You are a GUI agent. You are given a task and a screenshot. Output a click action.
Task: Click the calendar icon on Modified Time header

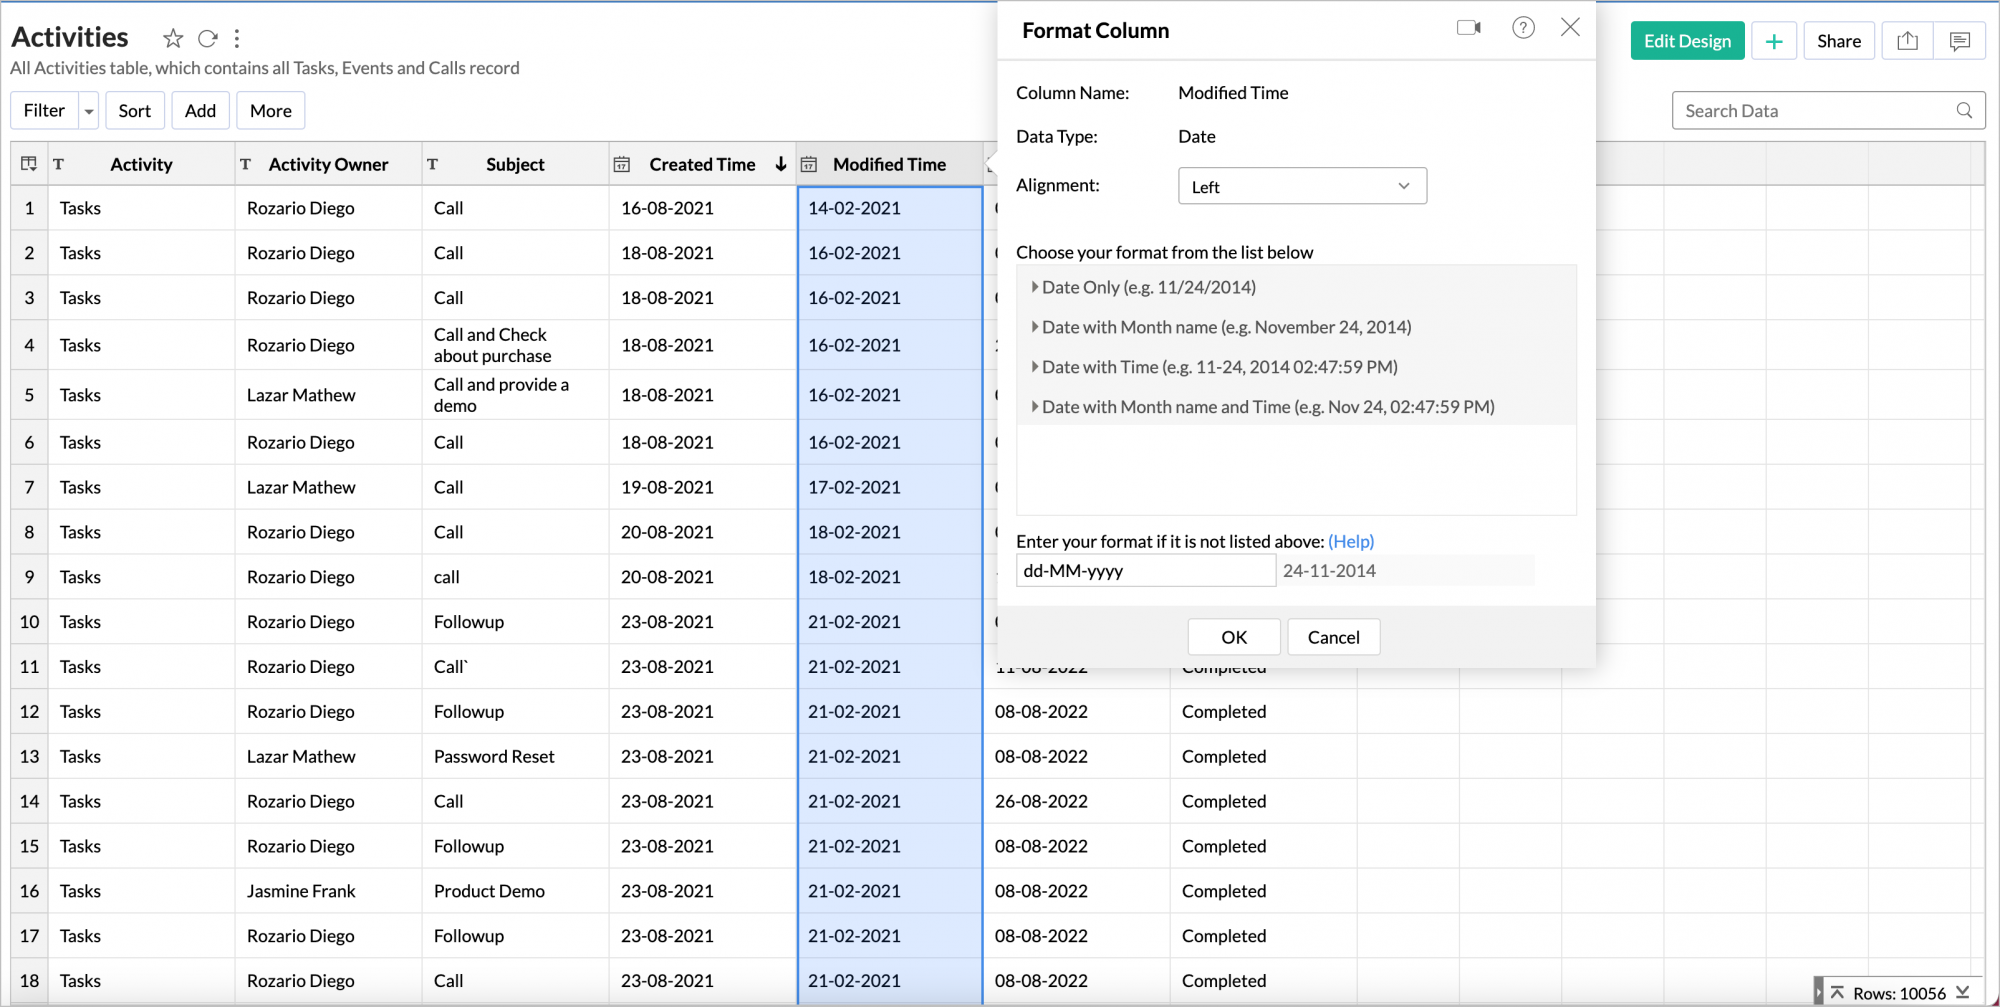[x=809, y=163]
